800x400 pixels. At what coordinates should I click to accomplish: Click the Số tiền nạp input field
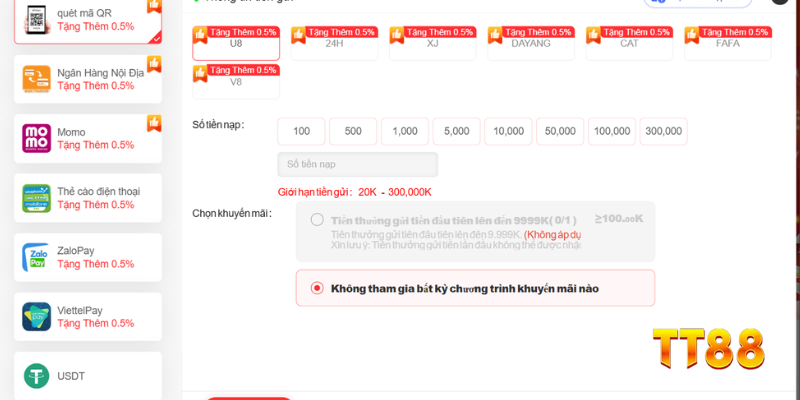pyautogui.click(x=357, y=164)
